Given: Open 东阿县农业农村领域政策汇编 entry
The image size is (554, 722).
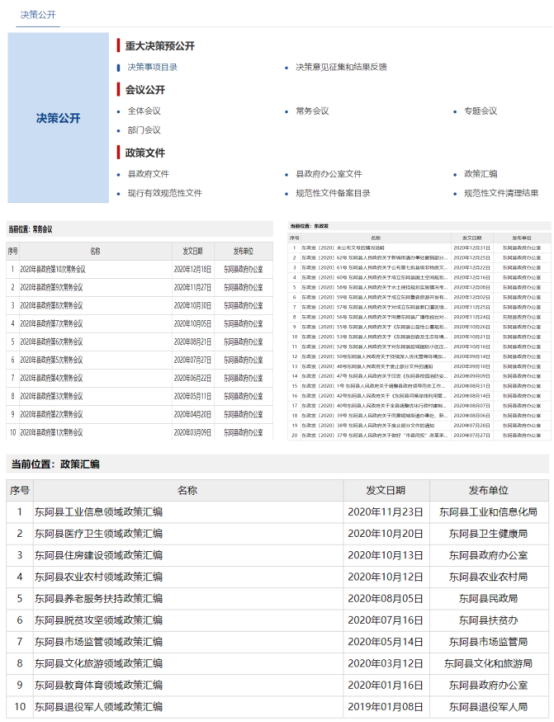Looking at the screenshot, I should click(99, 577).
